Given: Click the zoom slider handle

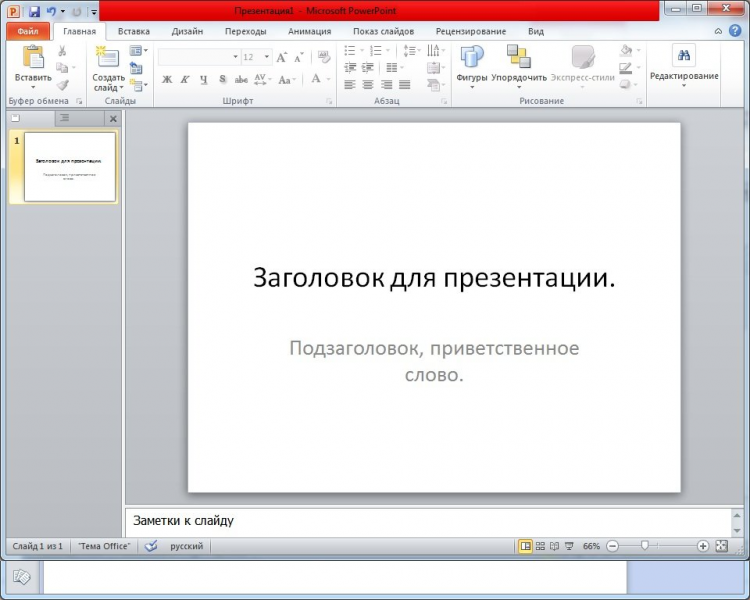Looking at the screenshot, I should 645,546.
